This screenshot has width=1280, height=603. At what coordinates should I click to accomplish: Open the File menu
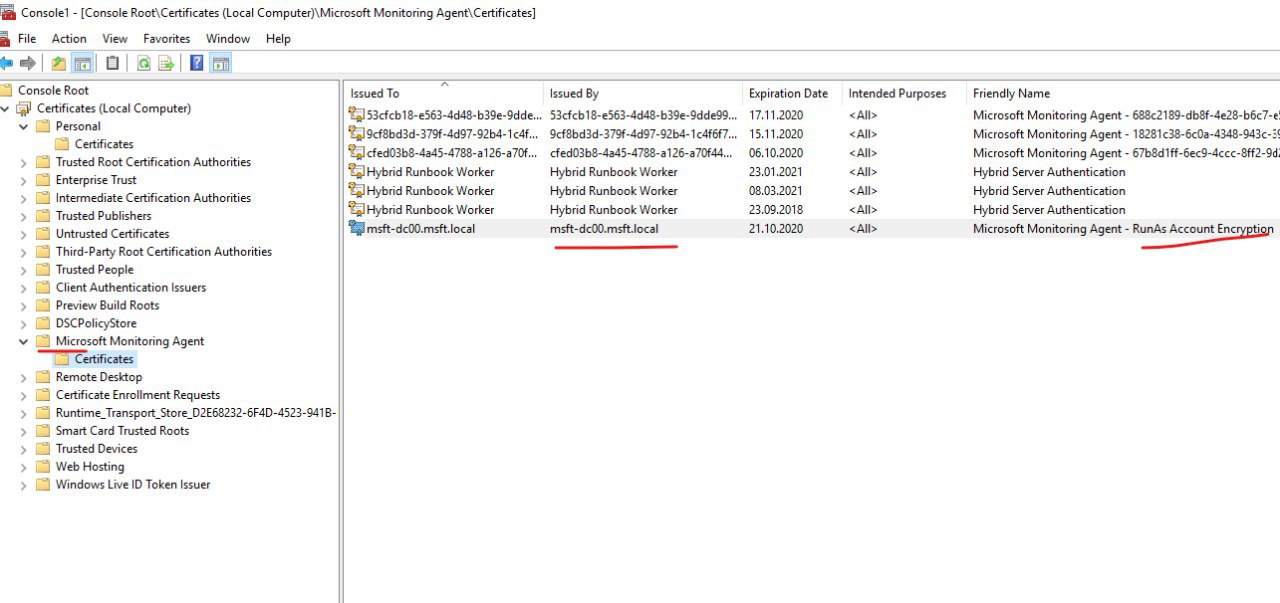(27, 39)
